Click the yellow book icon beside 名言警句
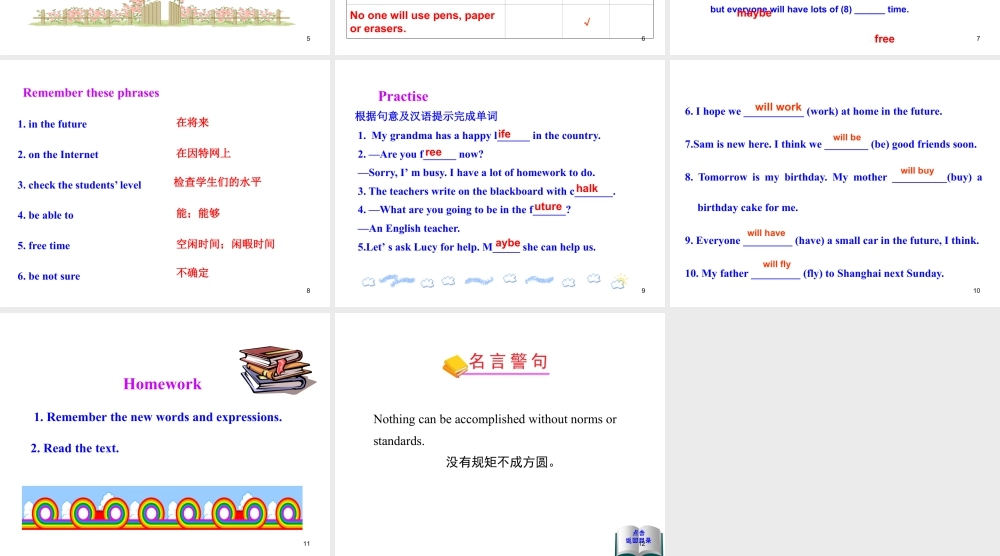 [455, 367]
